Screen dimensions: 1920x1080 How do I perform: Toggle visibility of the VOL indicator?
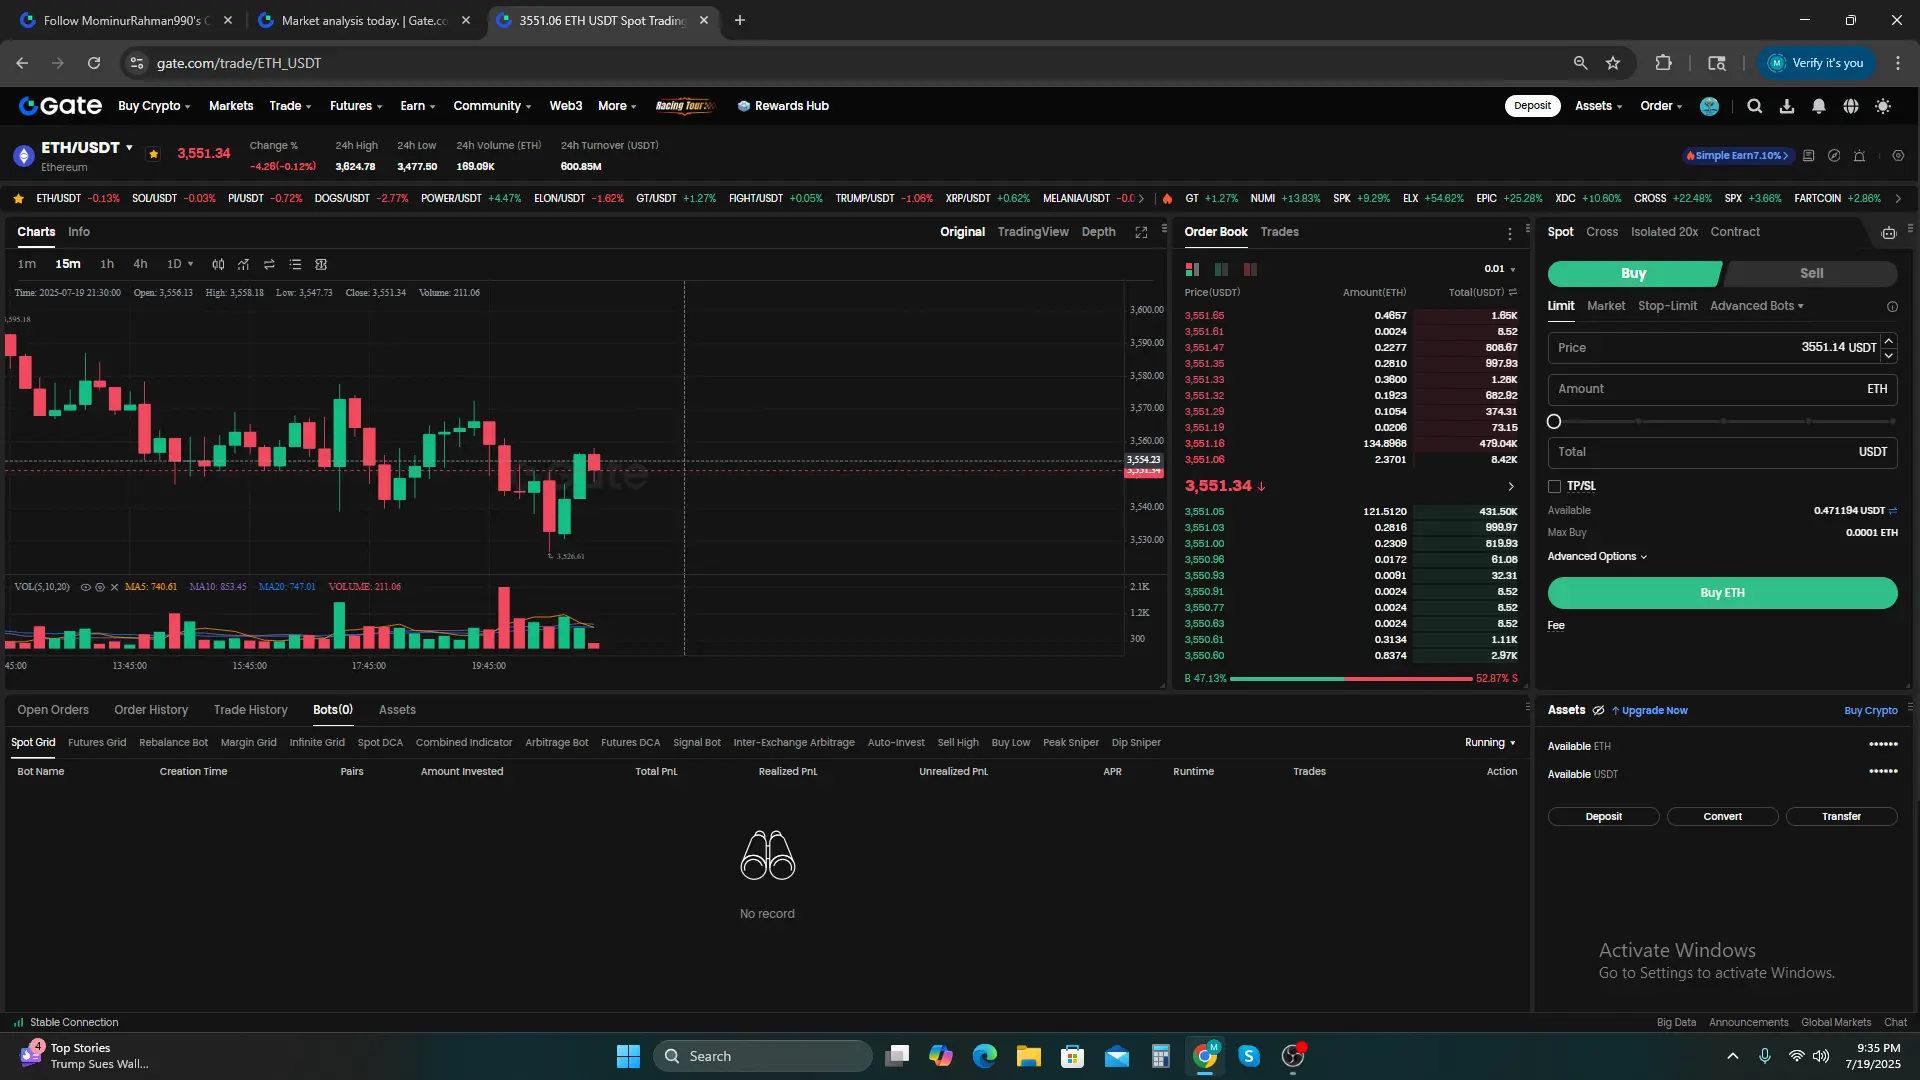tap(85, 587)
